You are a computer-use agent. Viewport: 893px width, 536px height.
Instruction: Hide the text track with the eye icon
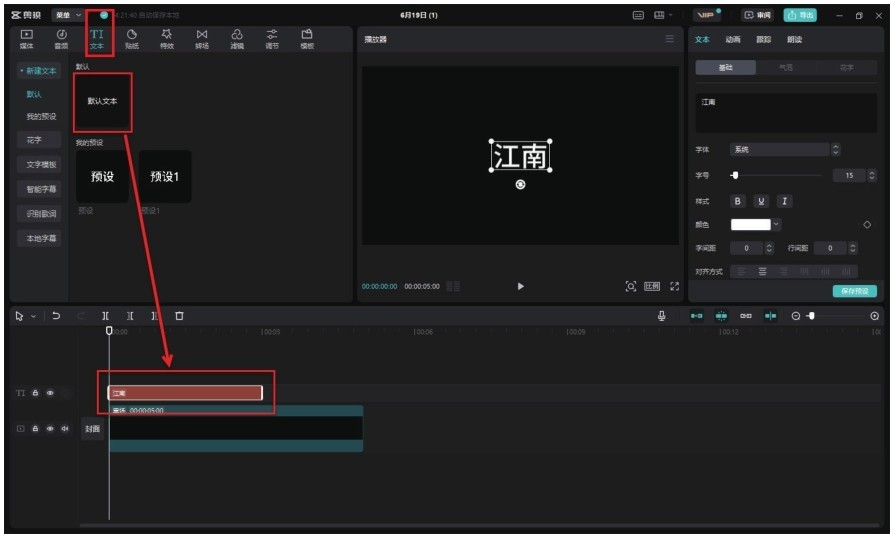pyautogui.click(x=50, y=392)
